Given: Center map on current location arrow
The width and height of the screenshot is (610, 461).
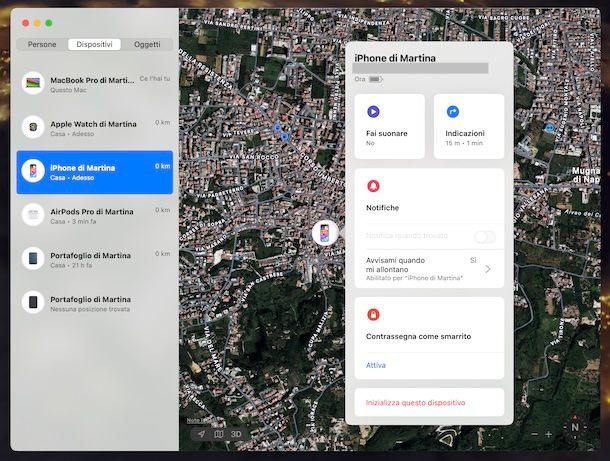Looking at the screenshot, I should (x=201, y=434).
